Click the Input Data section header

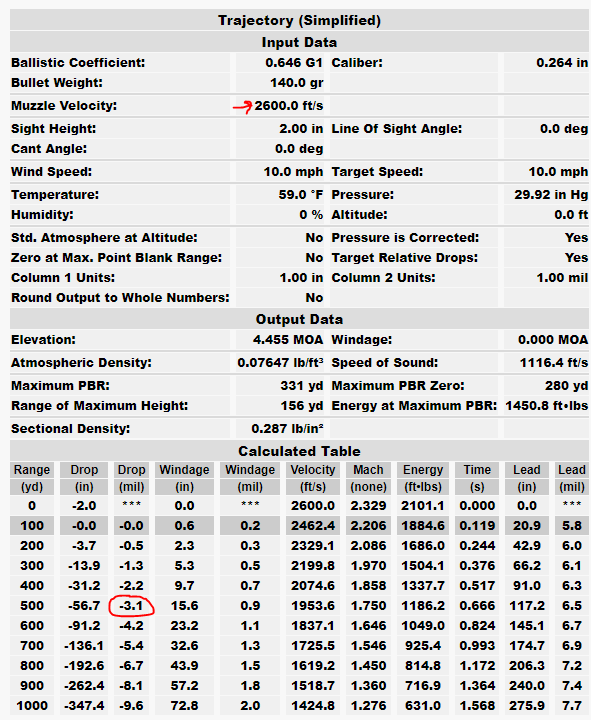pyautogui.click(x=299, y=42)
